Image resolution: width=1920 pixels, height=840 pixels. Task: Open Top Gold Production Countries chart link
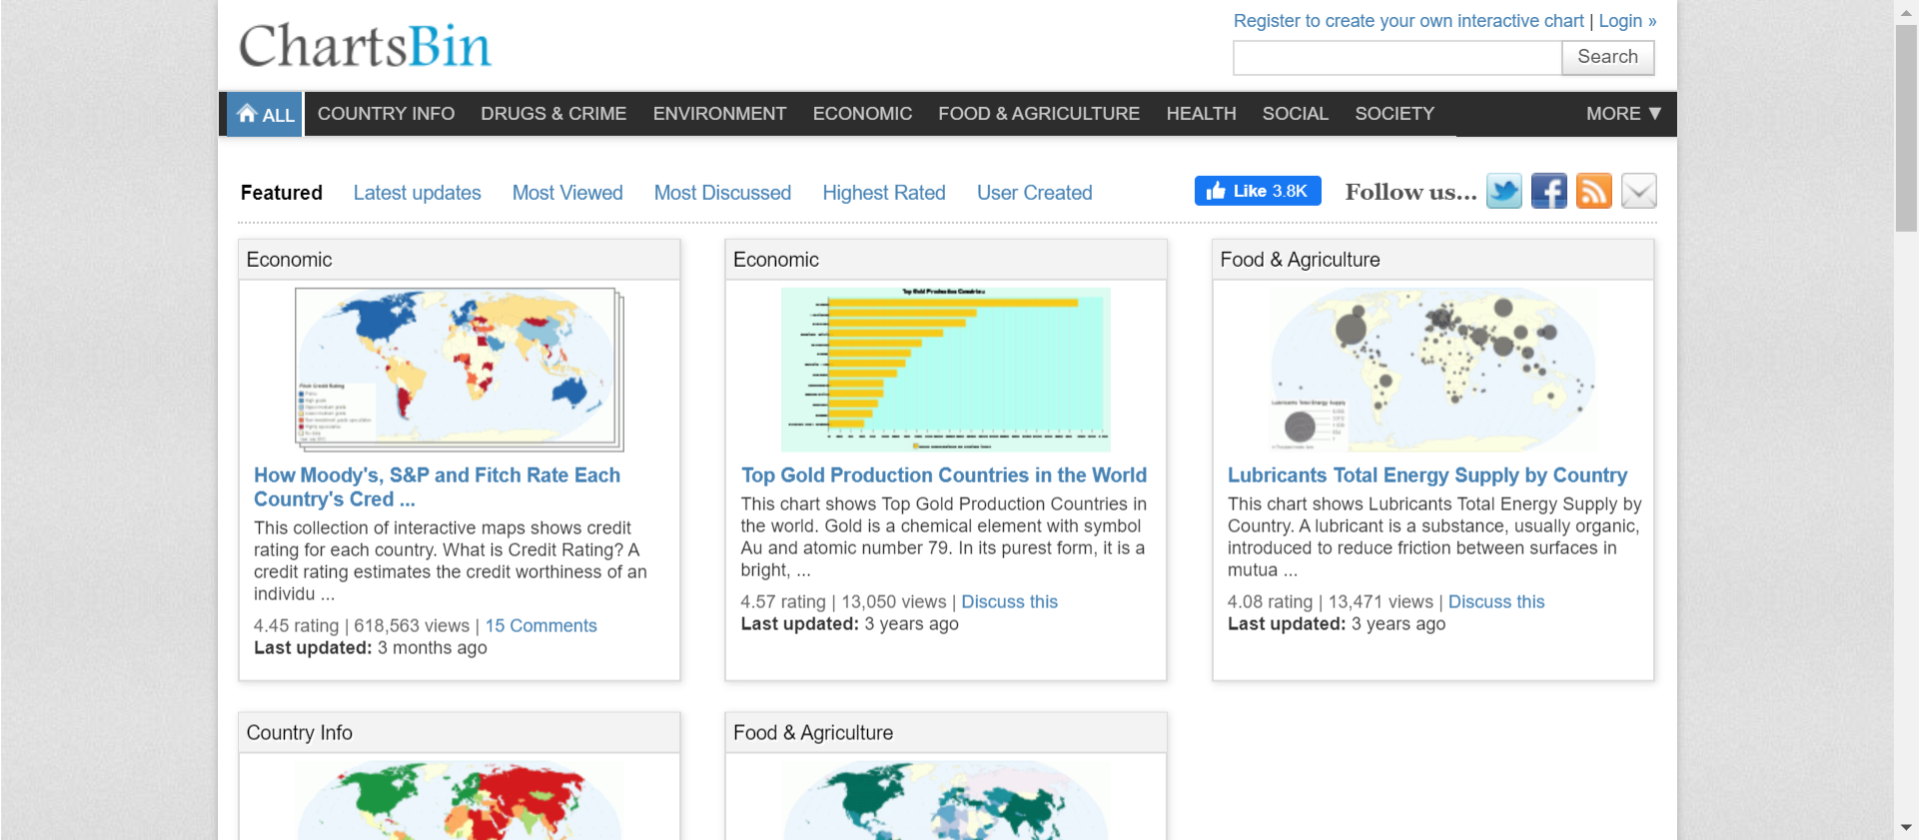pyautogui.click(x=943, y=475)
